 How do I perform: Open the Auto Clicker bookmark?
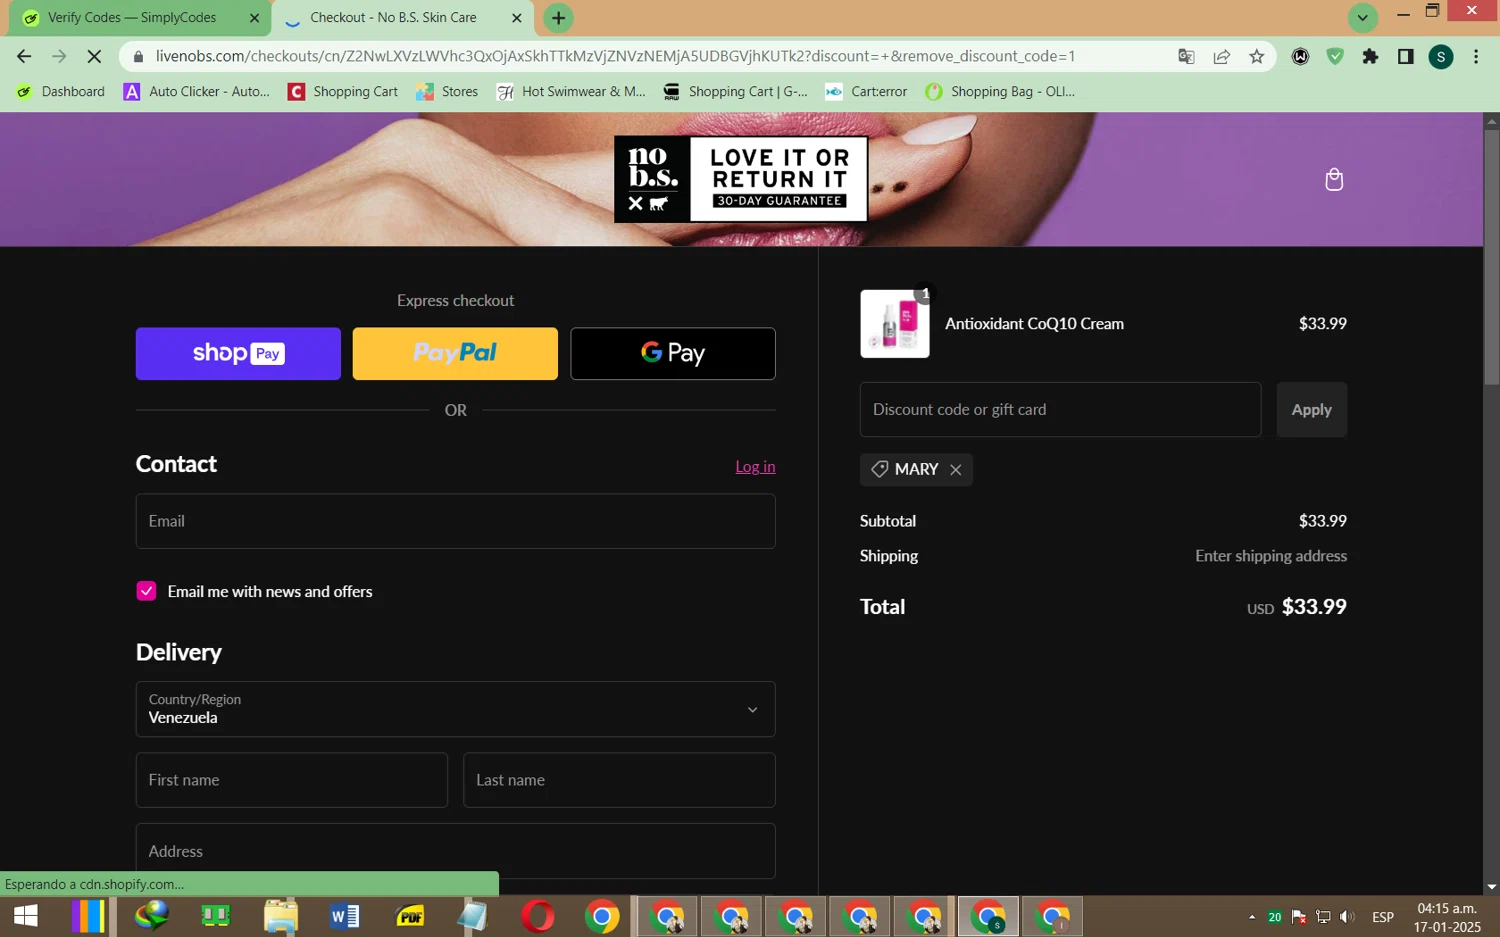(x=197, y=92)
